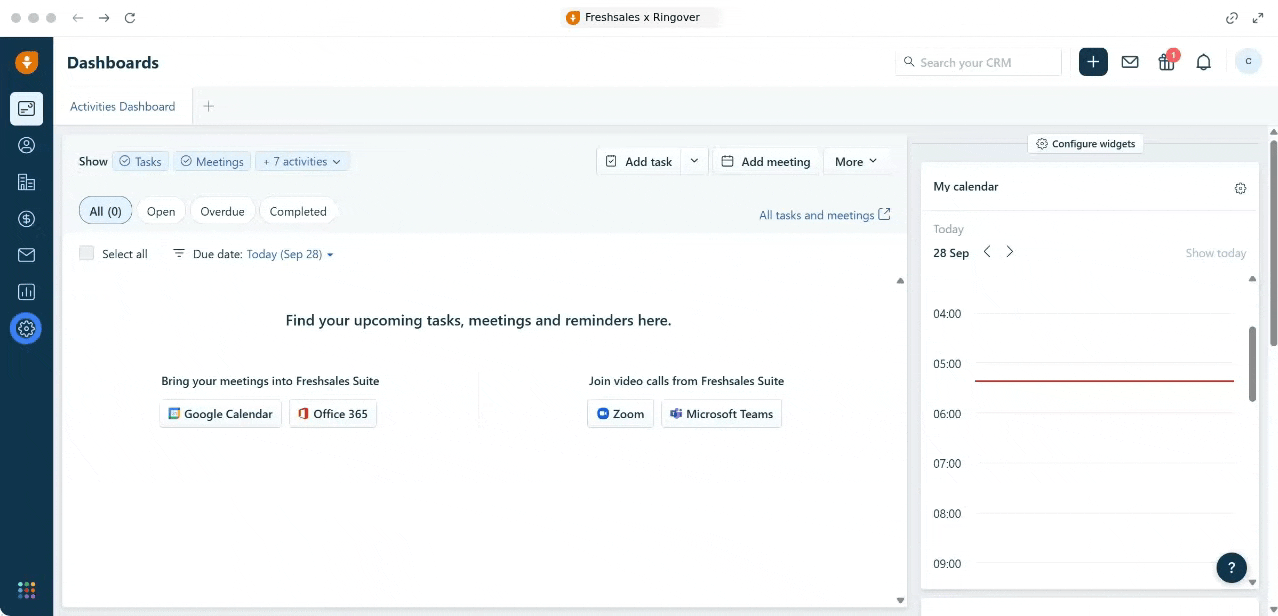Click the Freshsales logo icon in sidebar
The image size is (1278, 616).
27,62
